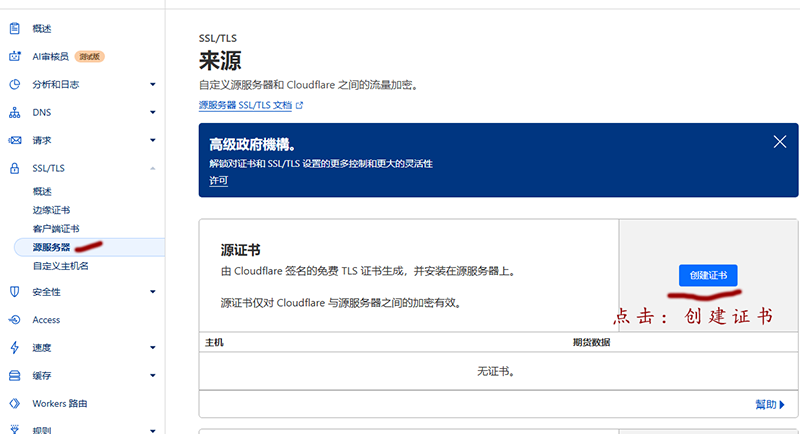The image size is (800, 434).
Task: Open the 源服务器 SSL/TLS 文档 link
Action: coord(251,105)
